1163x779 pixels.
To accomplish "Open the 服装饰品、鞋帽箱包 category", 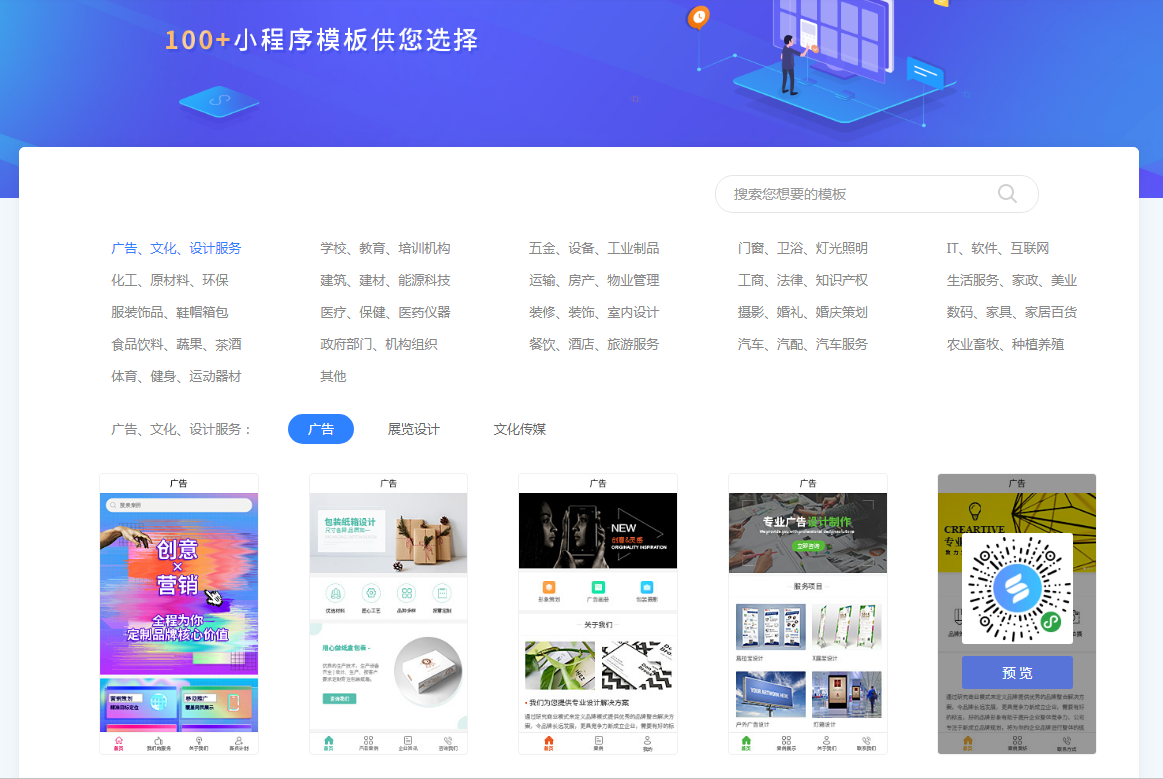I will (x=170, y=312).
